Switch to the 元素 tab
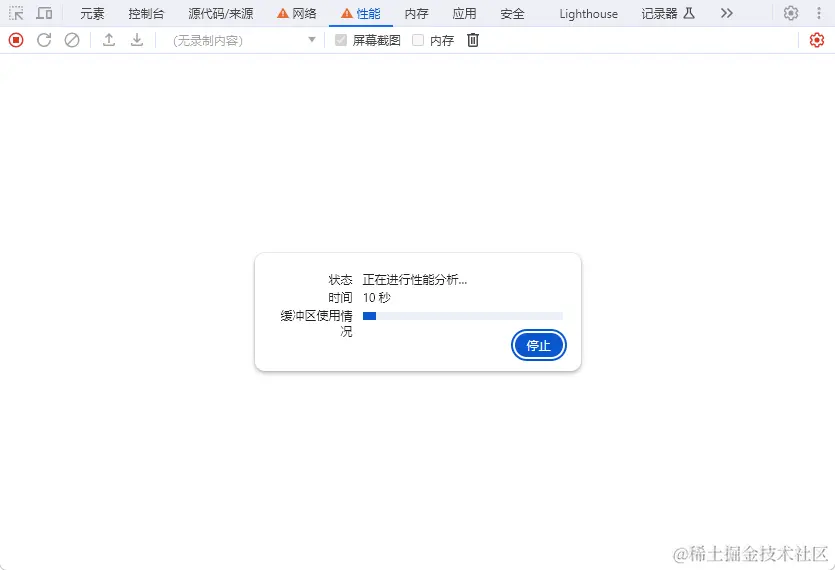 pyautogui.click(x=92, y=14)
